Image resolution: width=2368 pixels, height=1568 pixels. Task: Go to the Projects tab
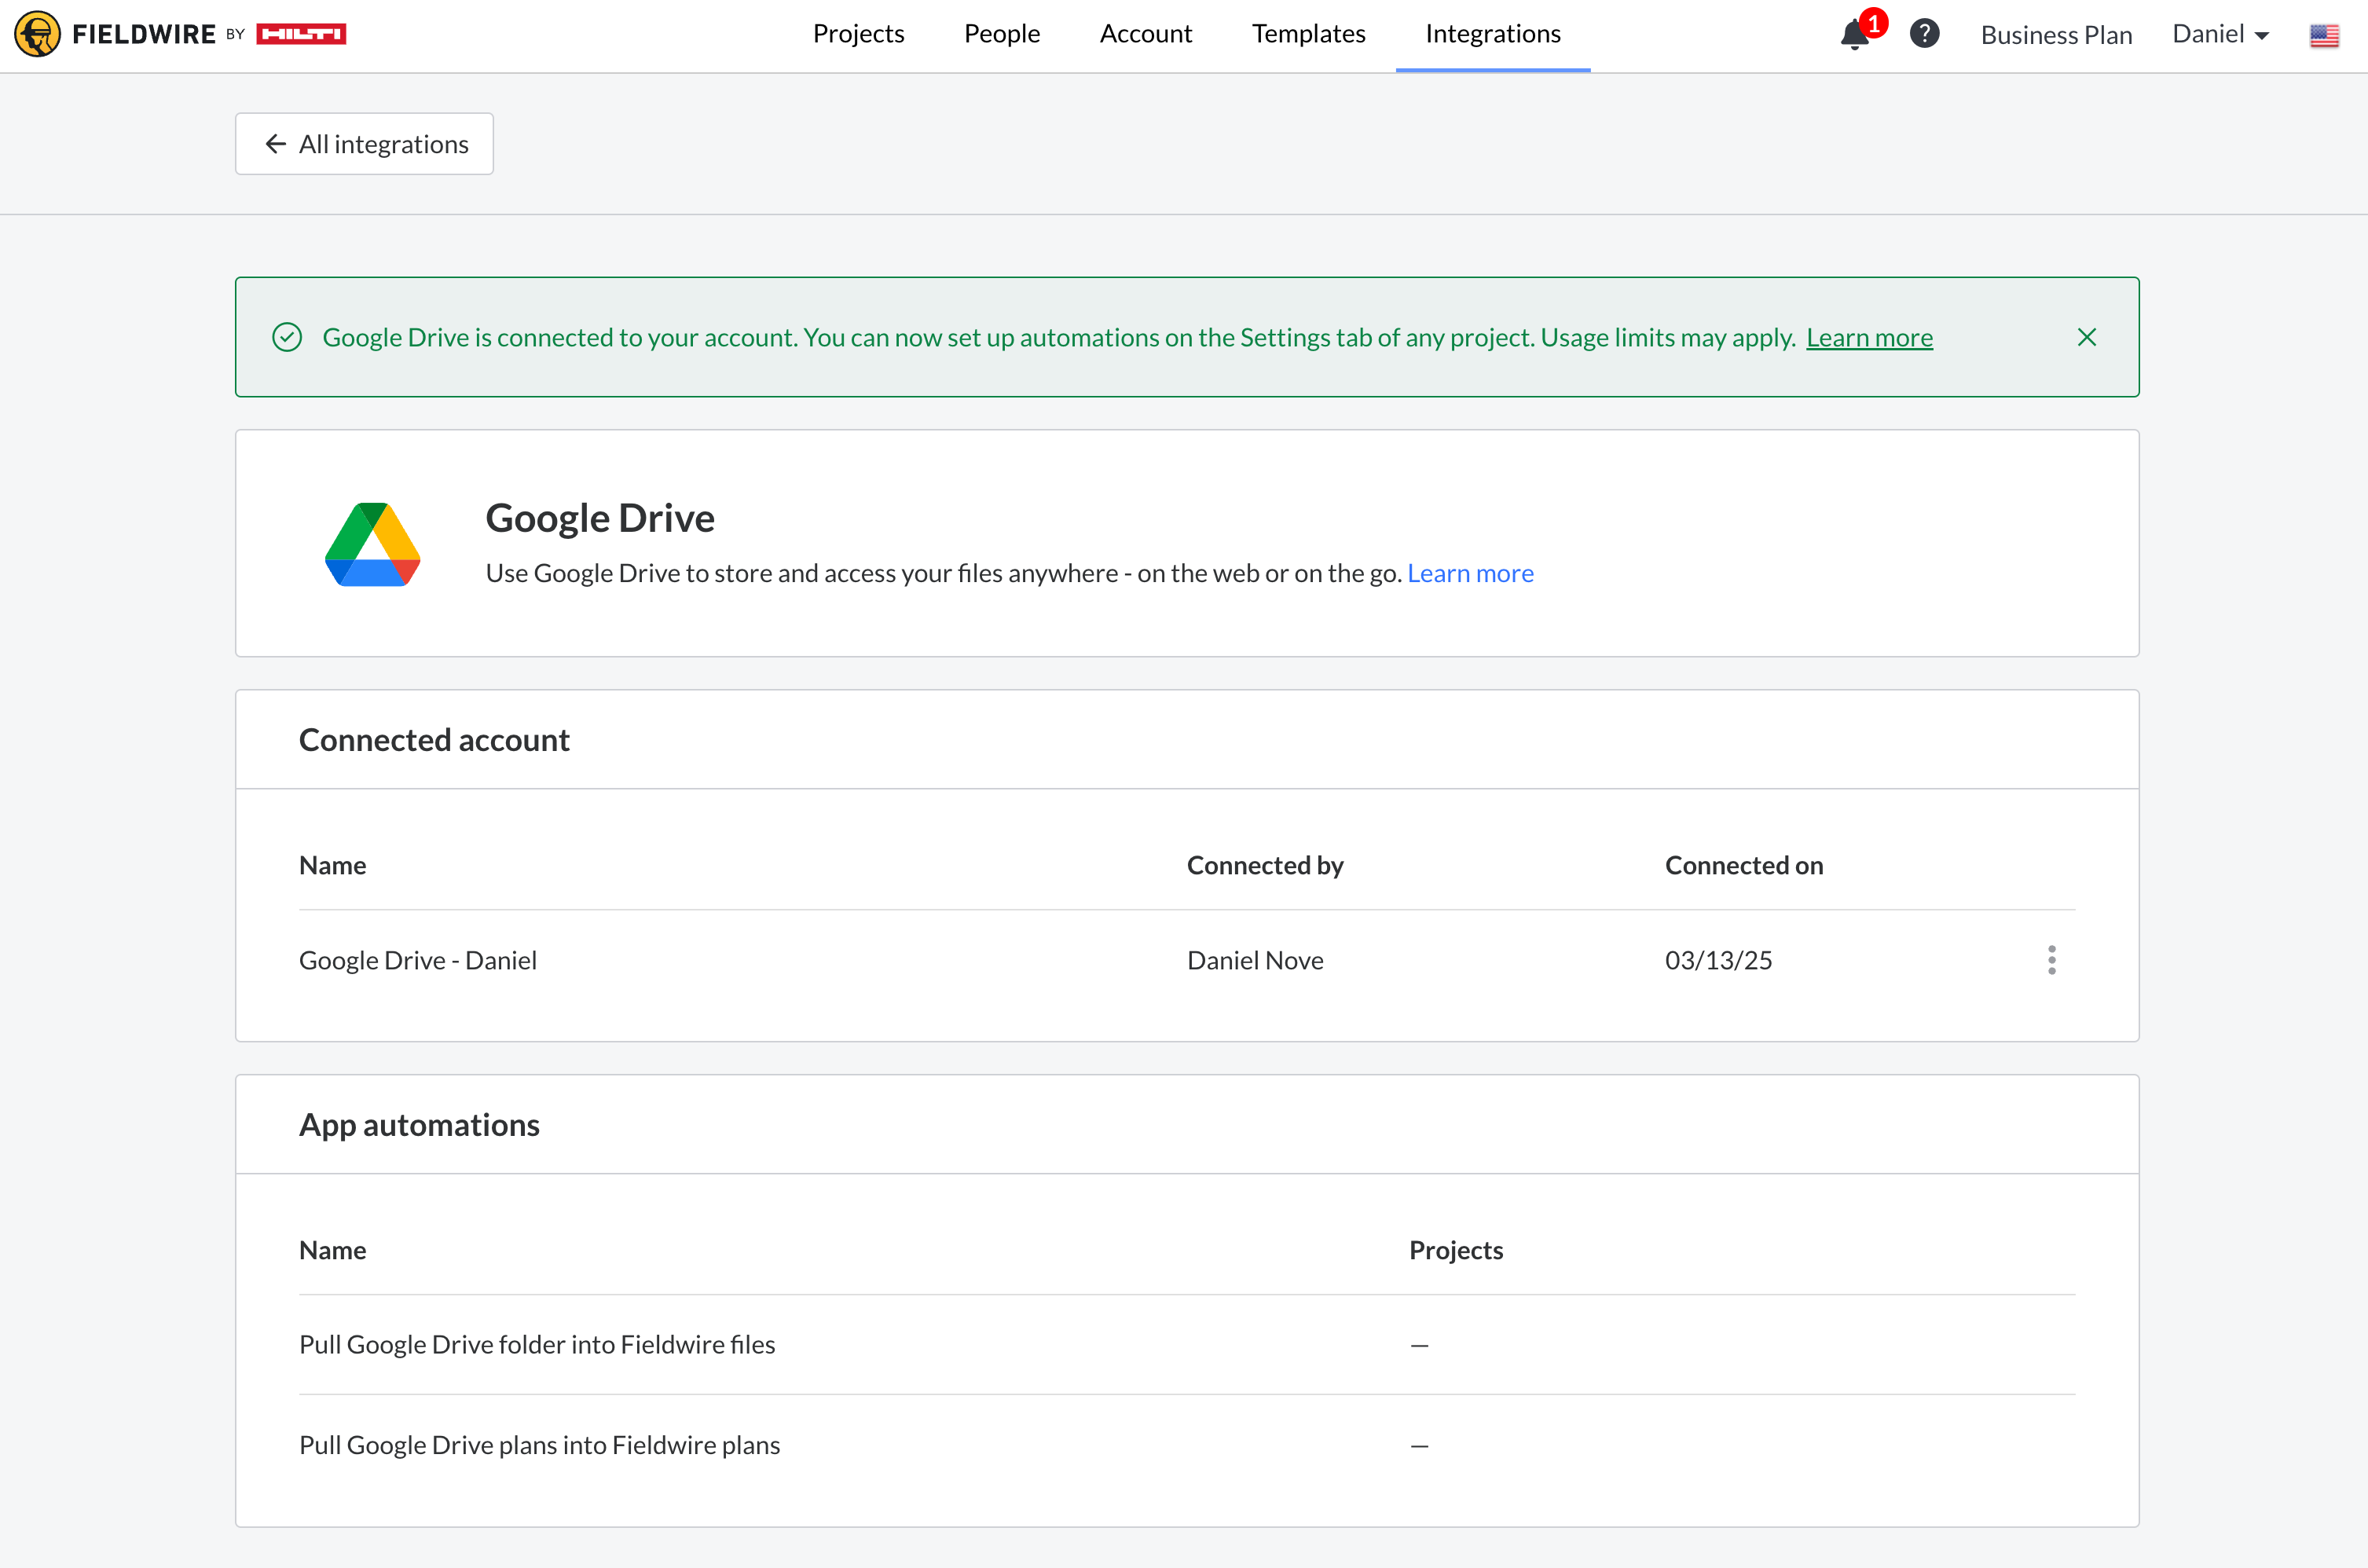pos(858,34)
